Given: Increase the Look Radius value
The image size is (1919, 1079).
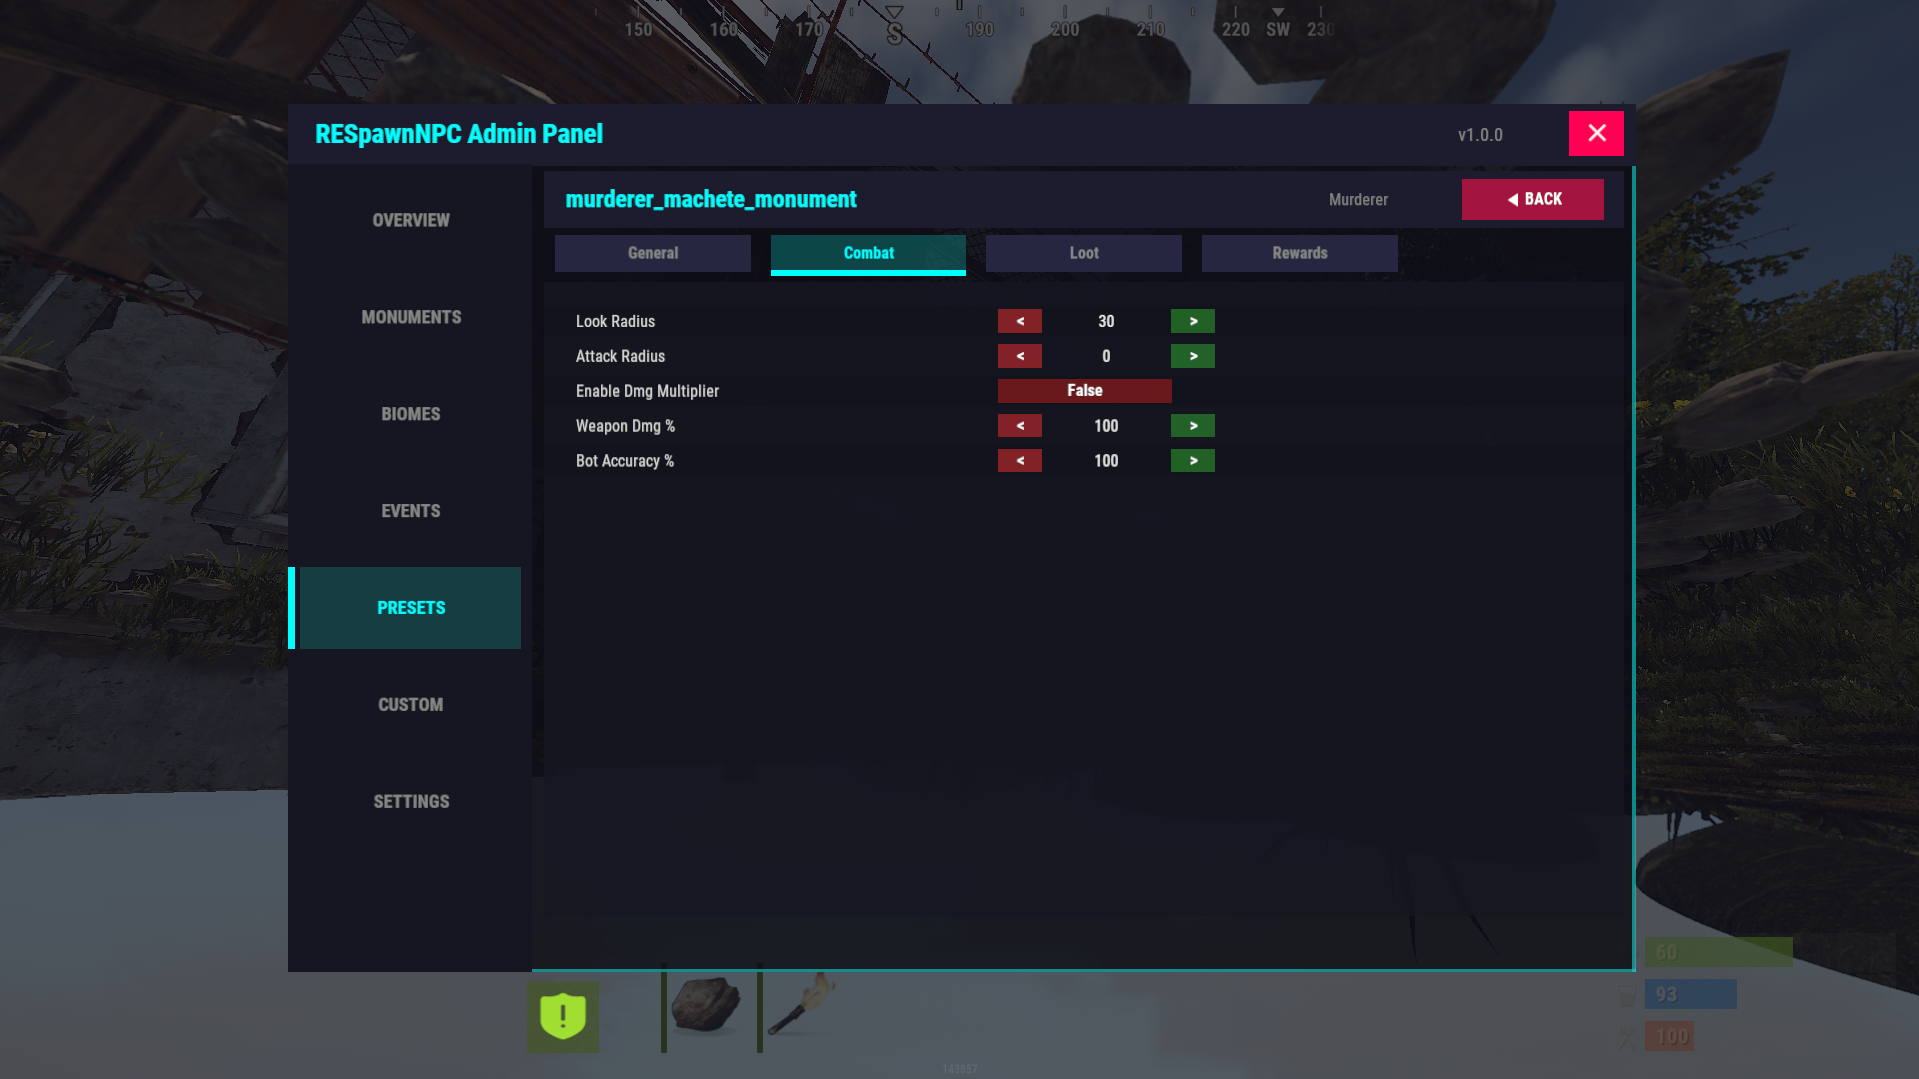Looking at the screenshot, I should 1192,321.
